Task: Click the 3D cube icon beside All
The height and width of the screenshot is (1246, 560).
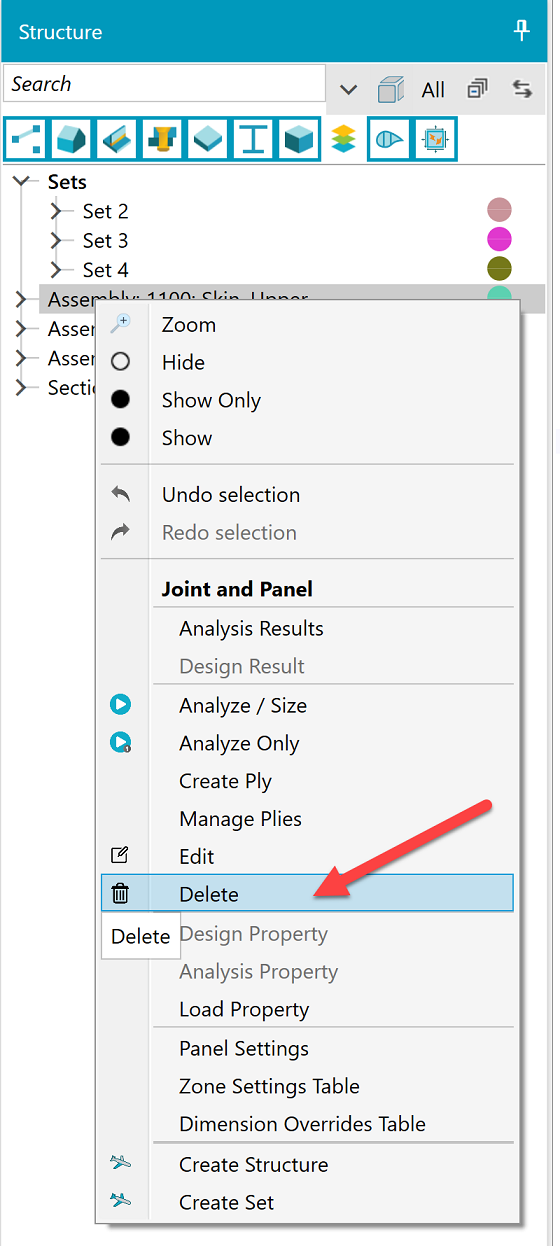Action: point(390,89)
